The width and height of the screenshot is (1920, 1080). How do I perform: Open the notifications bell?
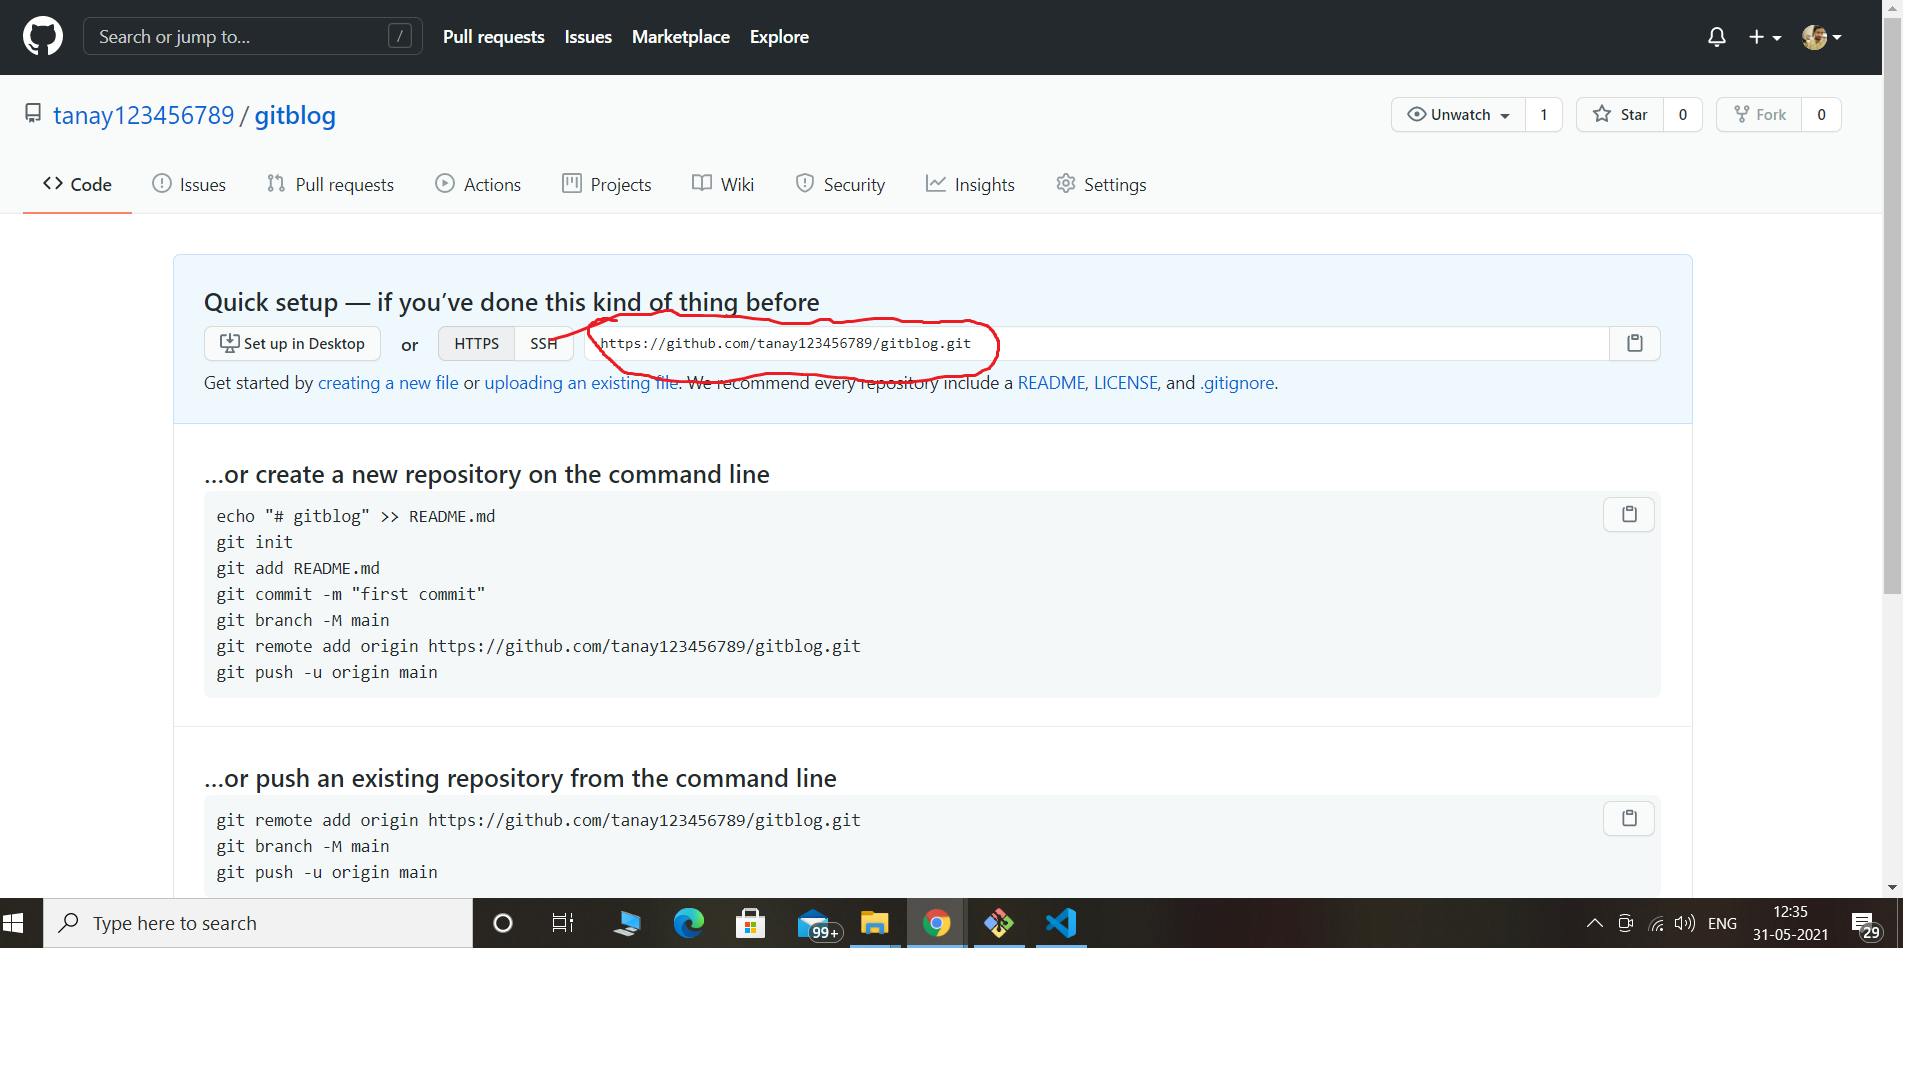pyautogui.click(x=1716, y=37)
